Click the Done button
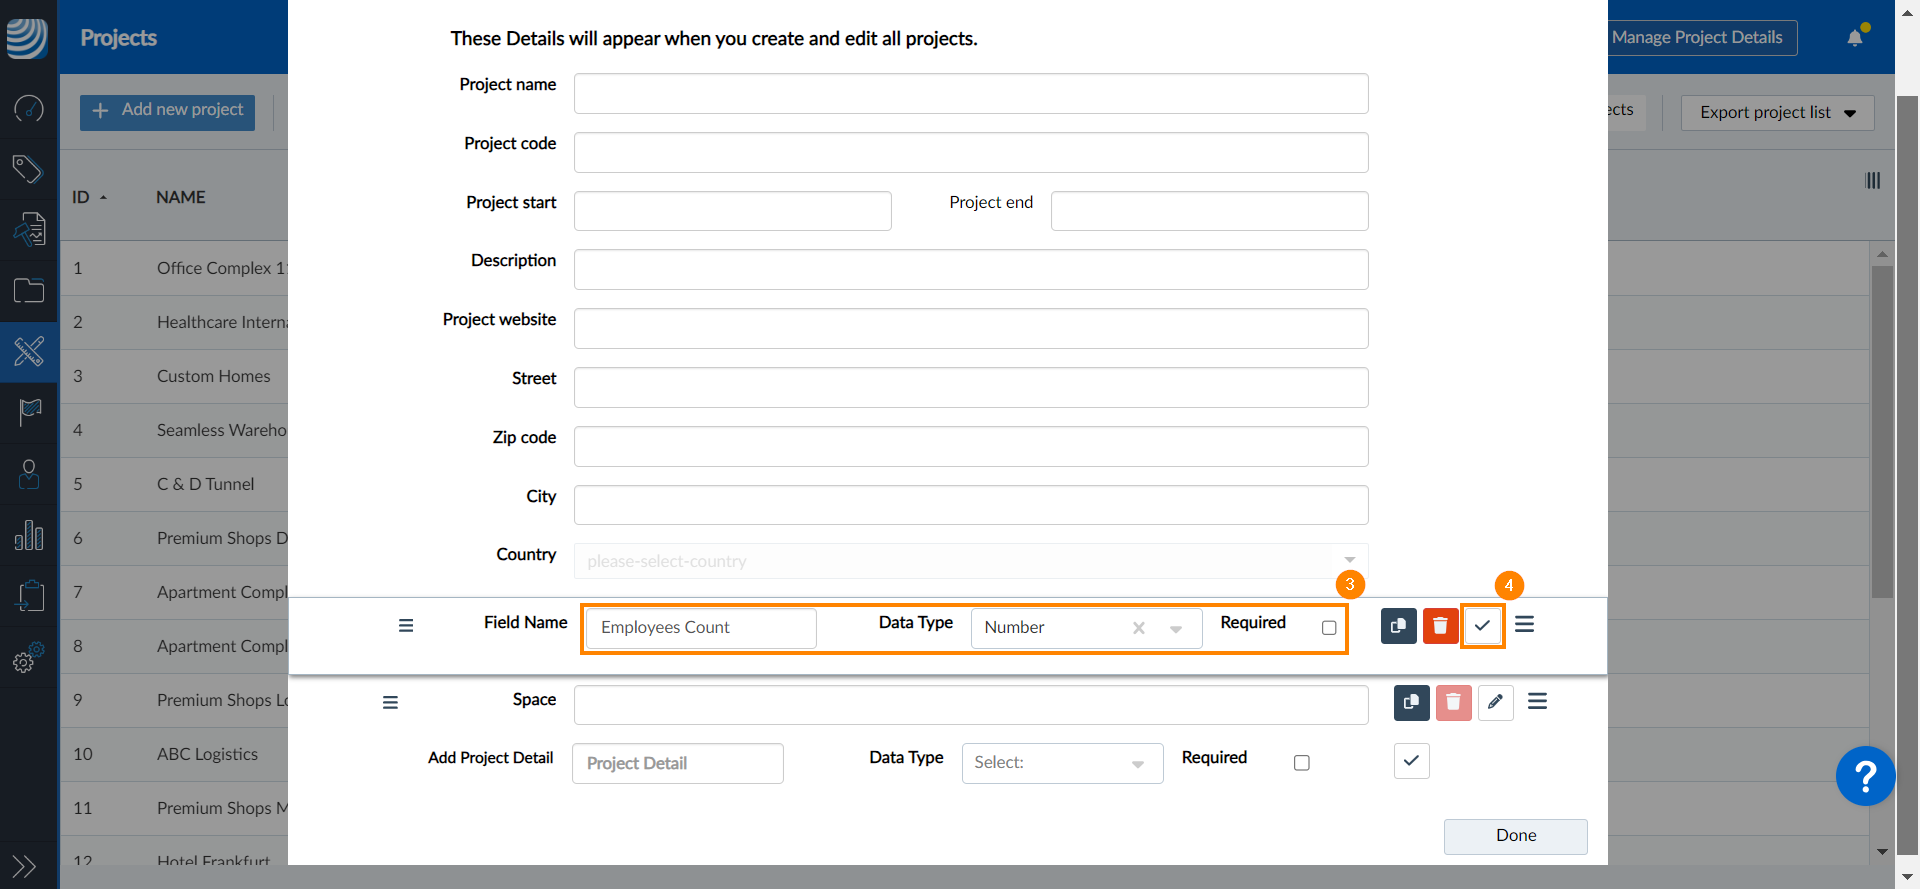 (1515, 836)
